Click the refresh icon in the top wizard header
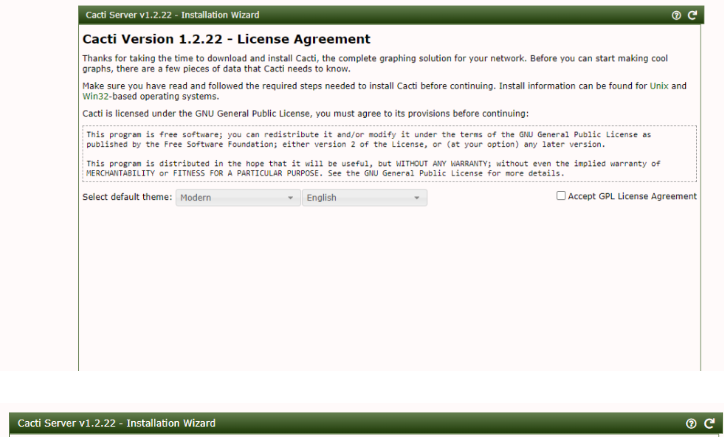 692,15
